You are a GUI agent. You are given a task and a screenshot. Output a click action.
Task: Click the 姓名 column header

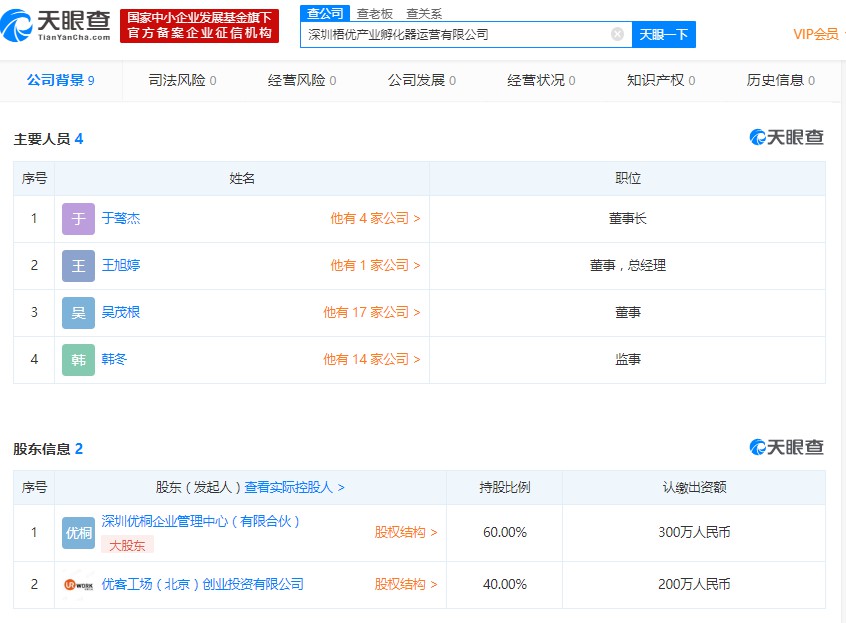coord(242,179)
